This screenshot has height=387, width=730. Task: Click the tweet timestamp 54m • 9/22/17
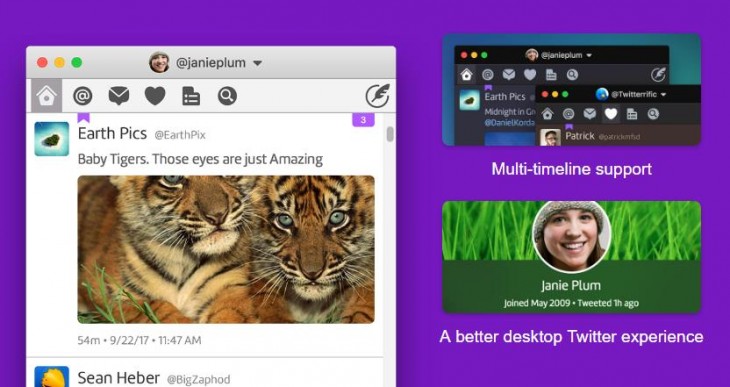point(139,340)
